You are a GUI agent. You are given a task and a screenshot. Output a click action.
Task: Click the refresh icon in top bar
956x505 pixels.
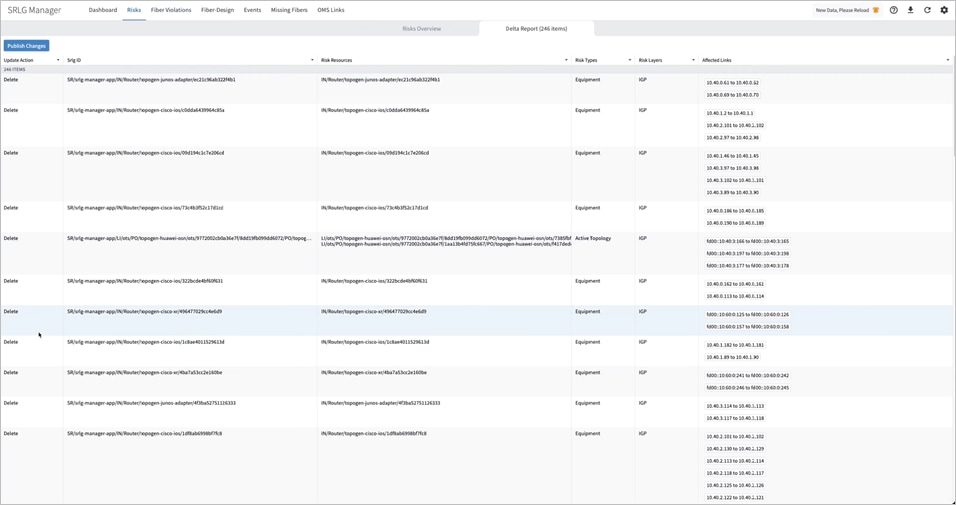tap(927, 10)
